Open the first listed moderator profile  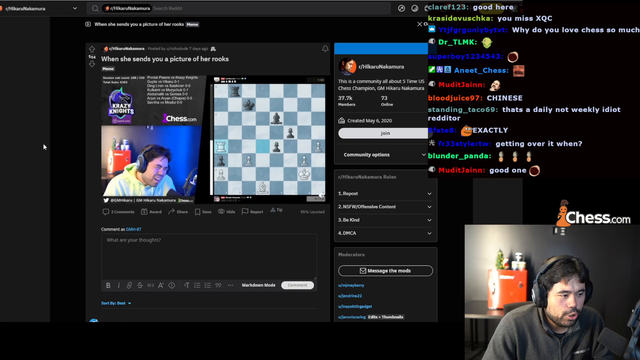[351, 285]
